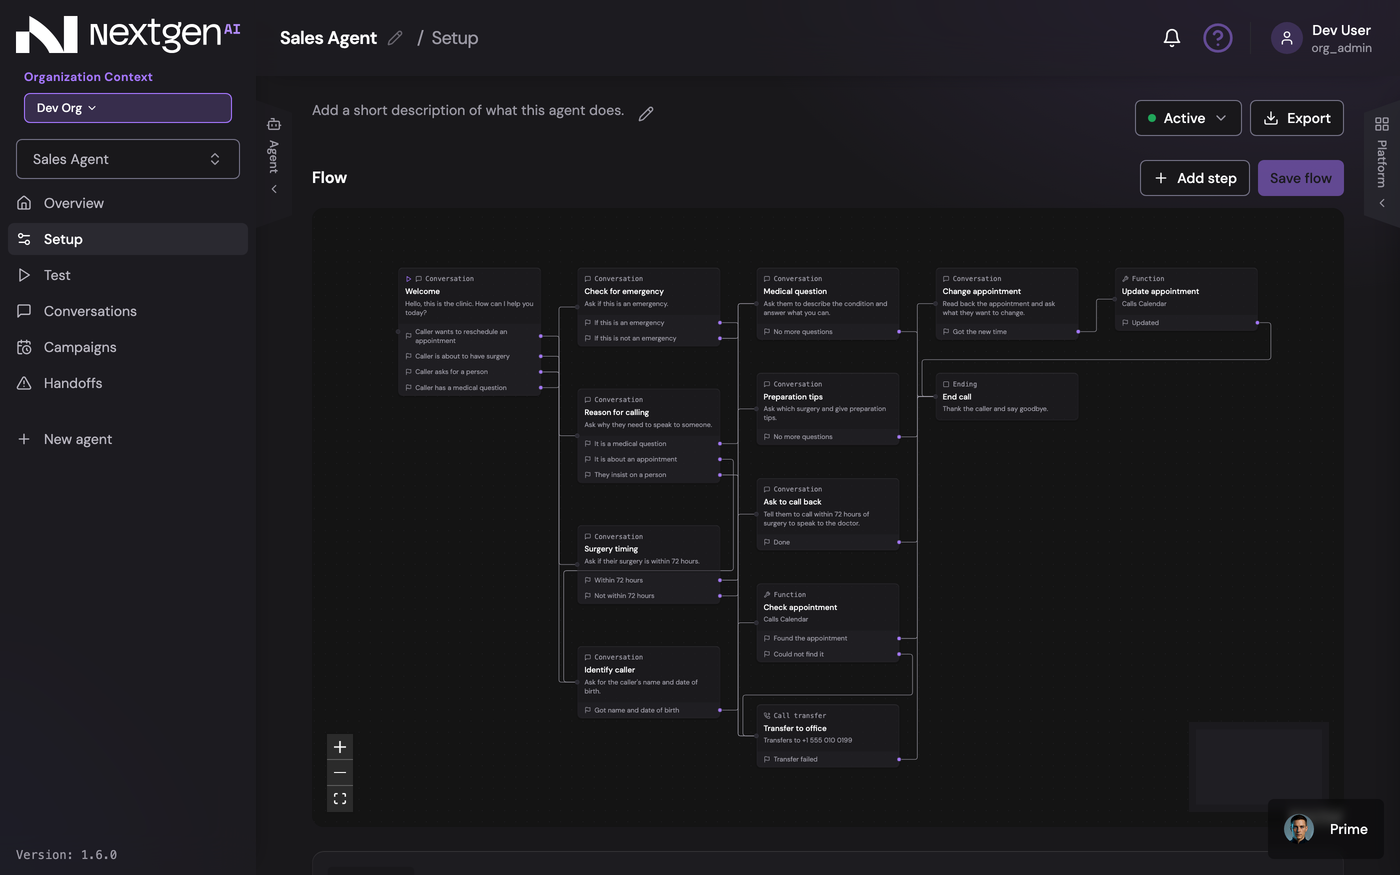Select Setup in the sidebar
Viewport: 1400px width, 875px height.
[128, 239]
